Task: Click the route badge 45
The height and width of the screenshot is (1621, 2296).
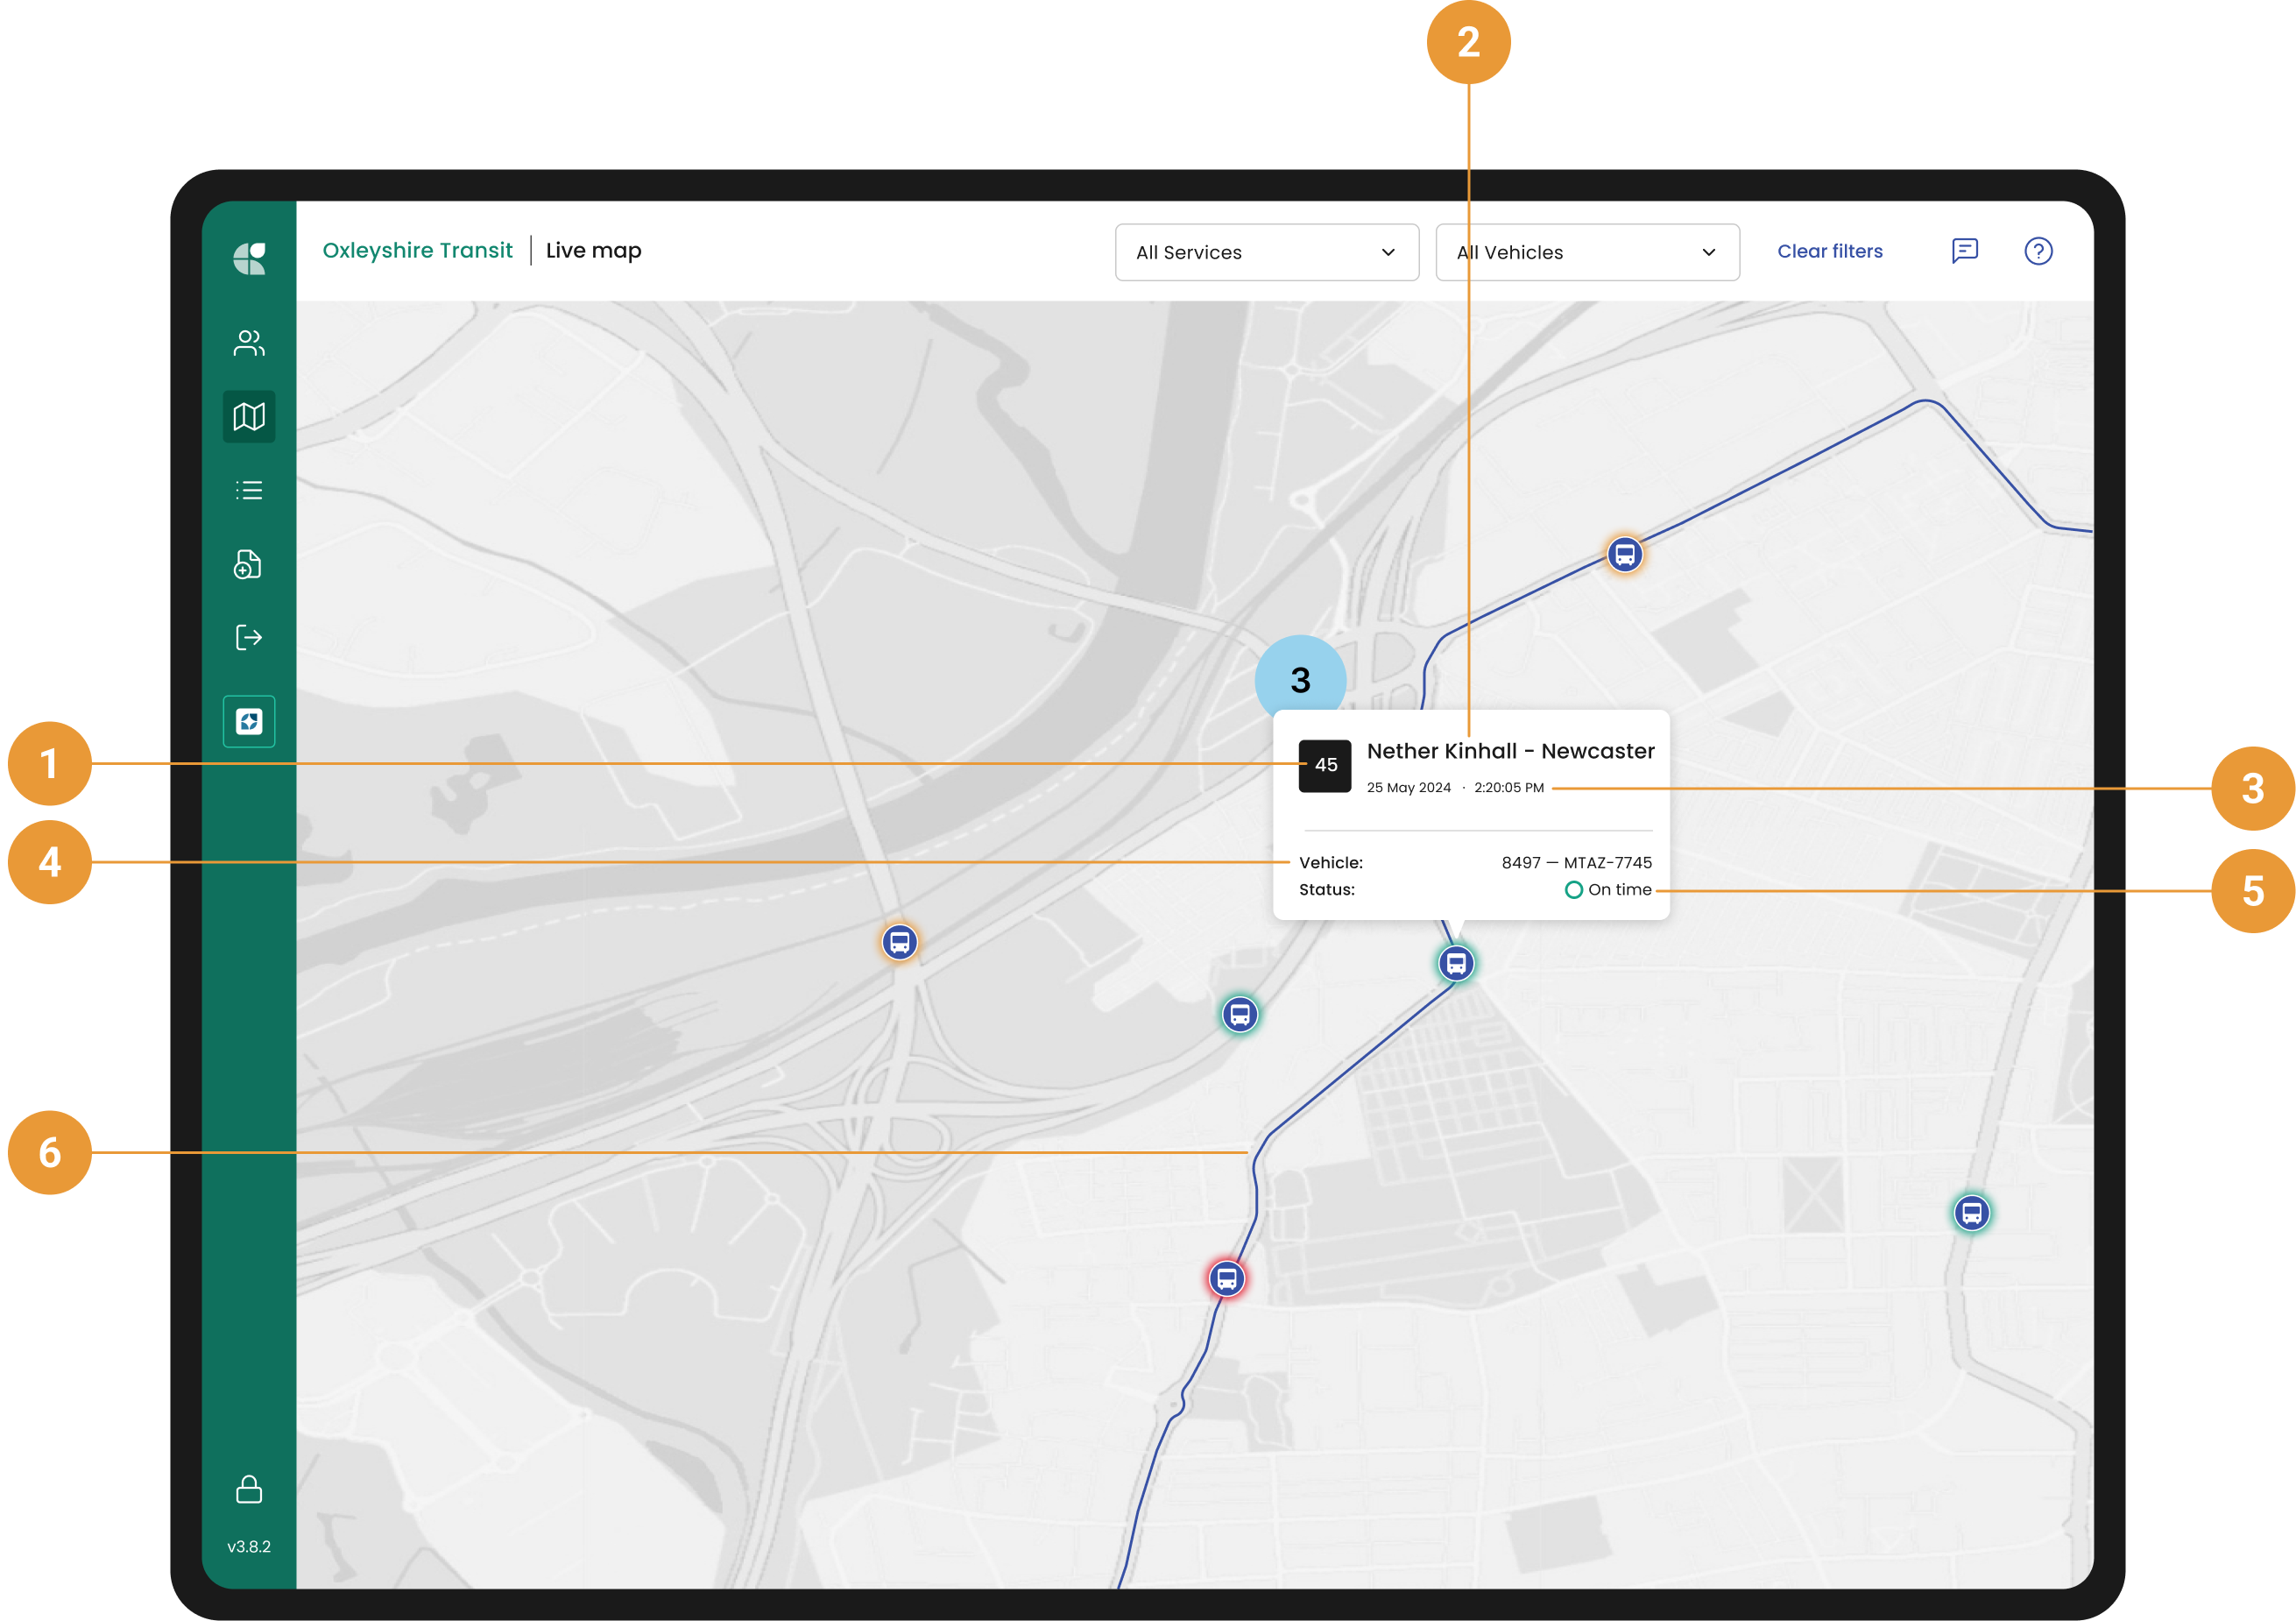Action: 1325,765
